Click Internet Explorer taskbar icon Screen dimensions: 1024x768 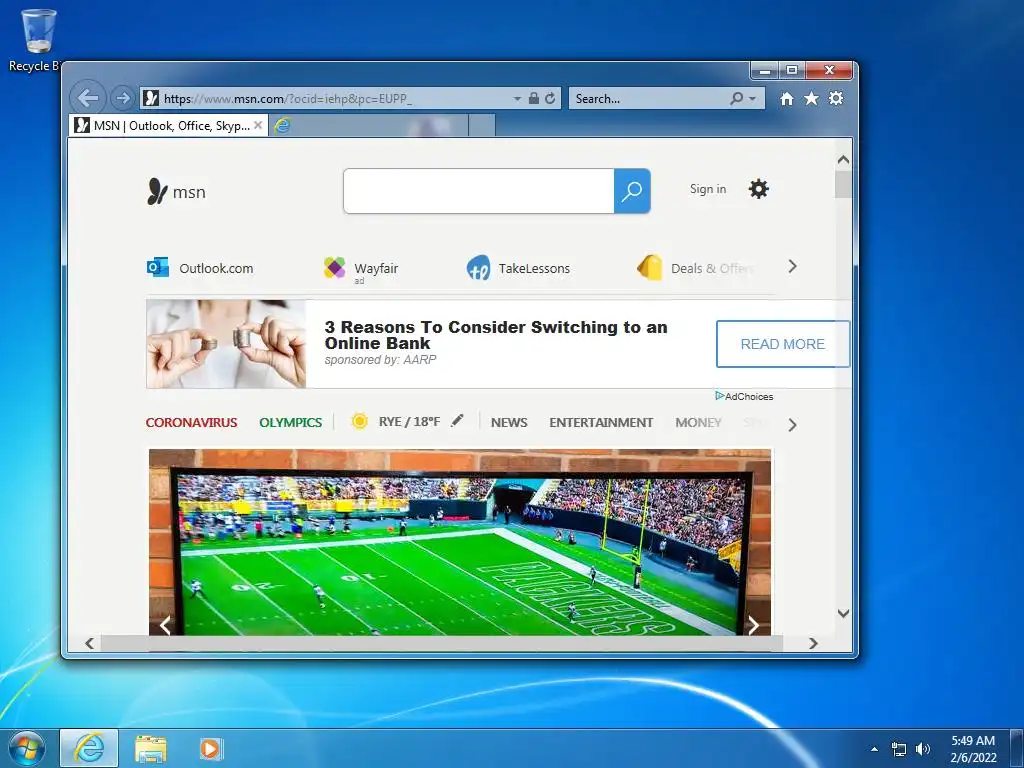(x=89, y=748)
